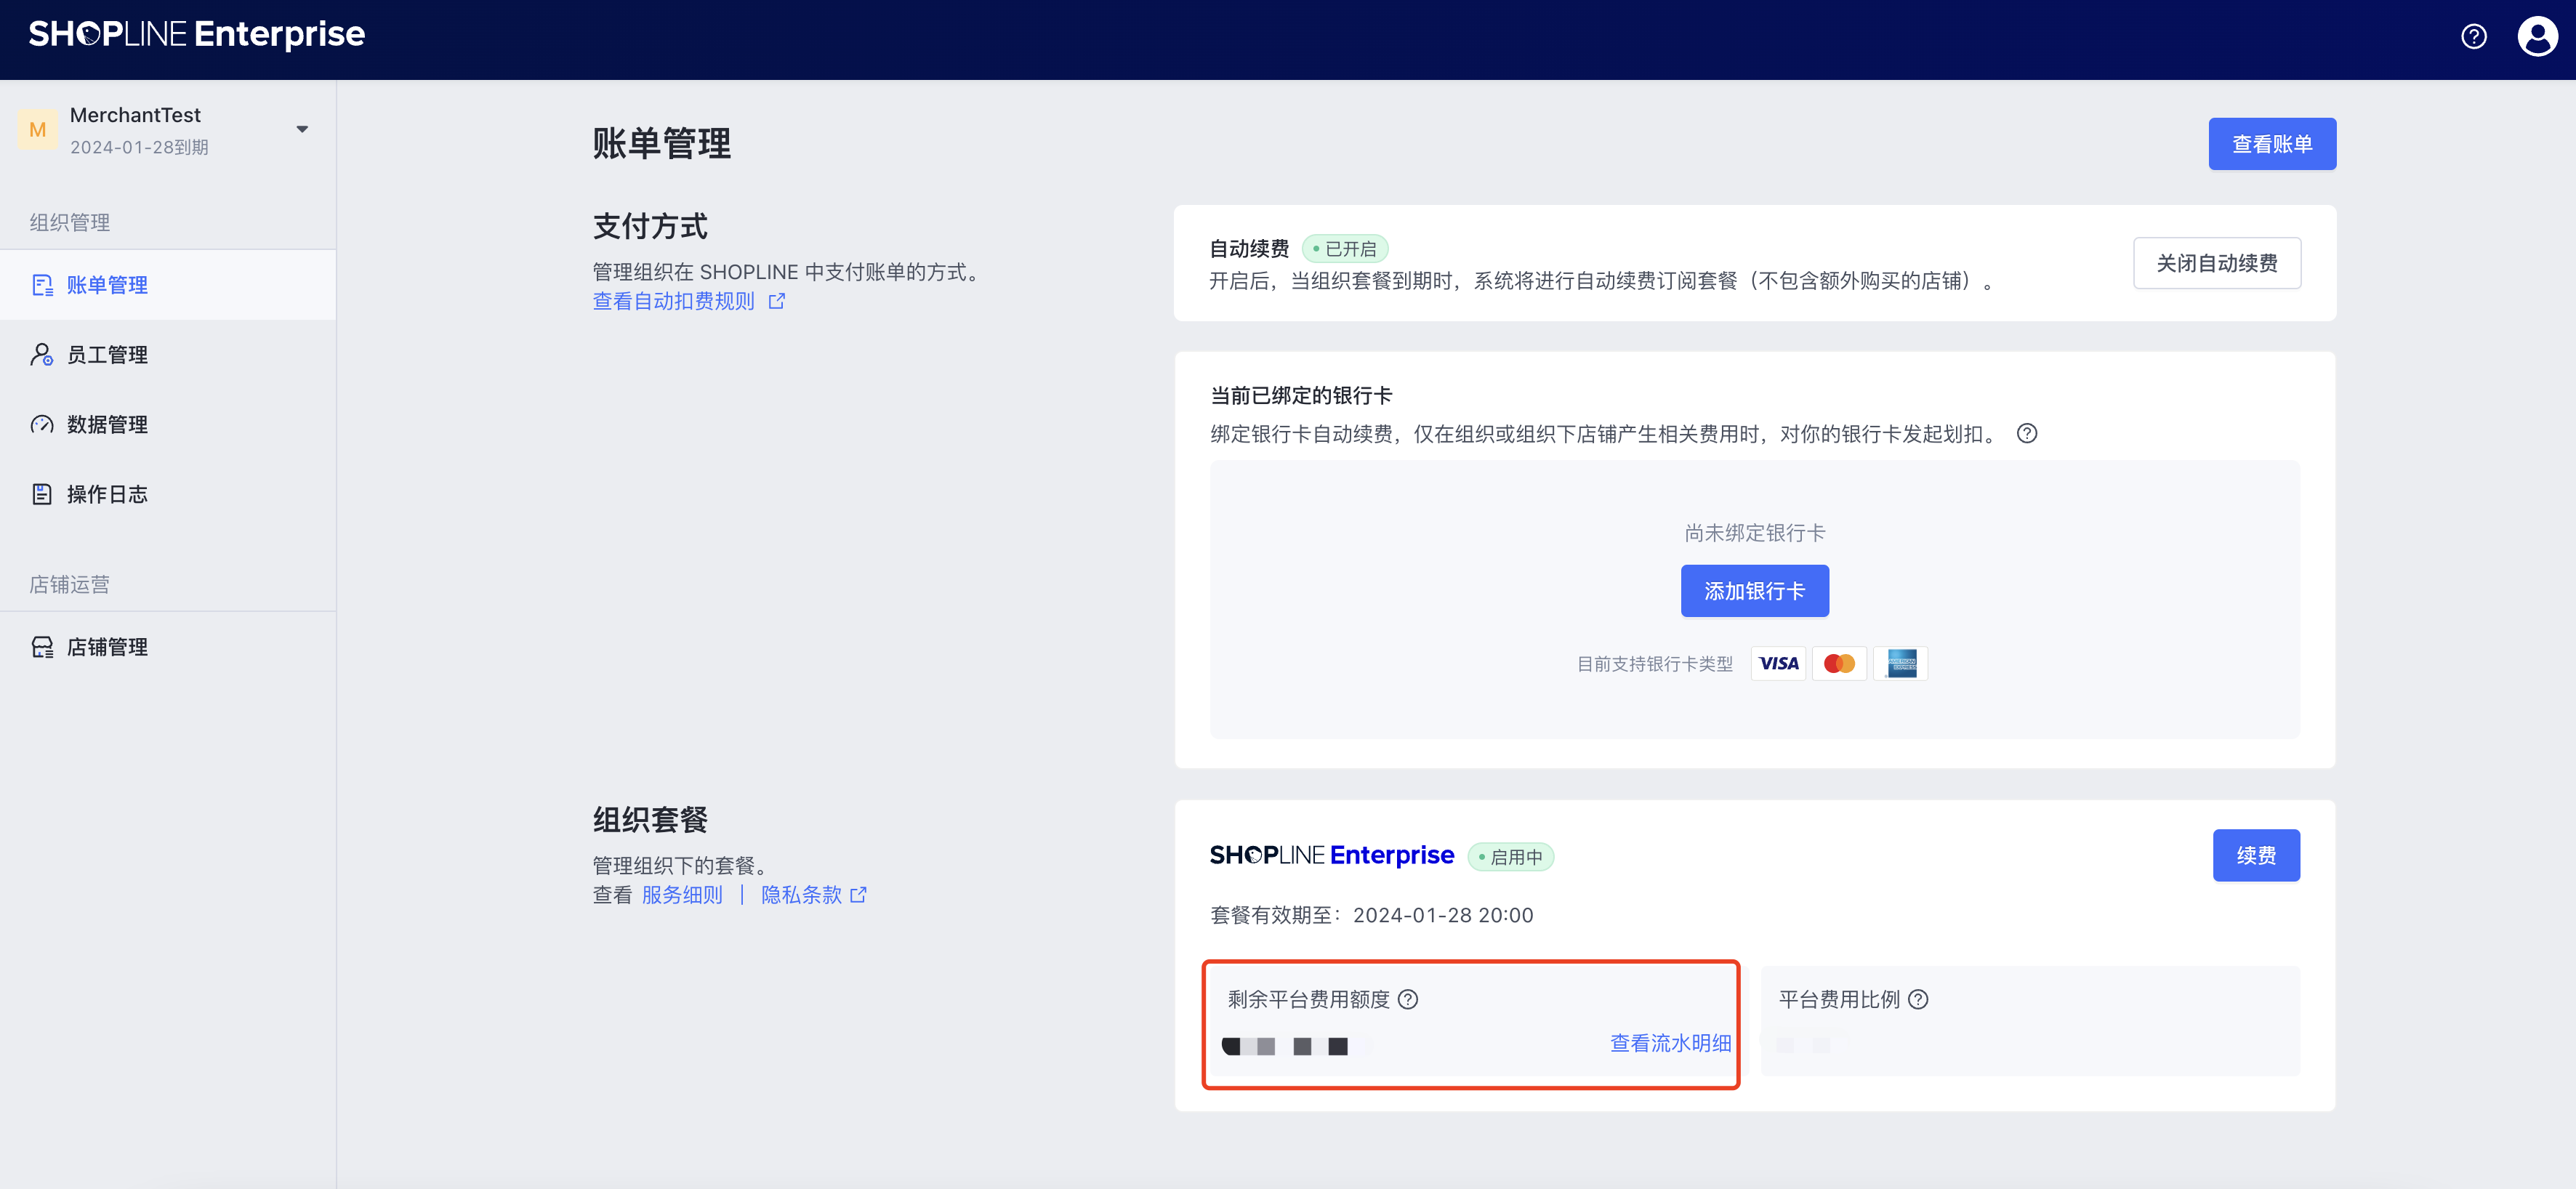The image size is (2576, 1189).
Task: Click help icon next to 平台费用比例
Action: [x=1918, y=1000]
